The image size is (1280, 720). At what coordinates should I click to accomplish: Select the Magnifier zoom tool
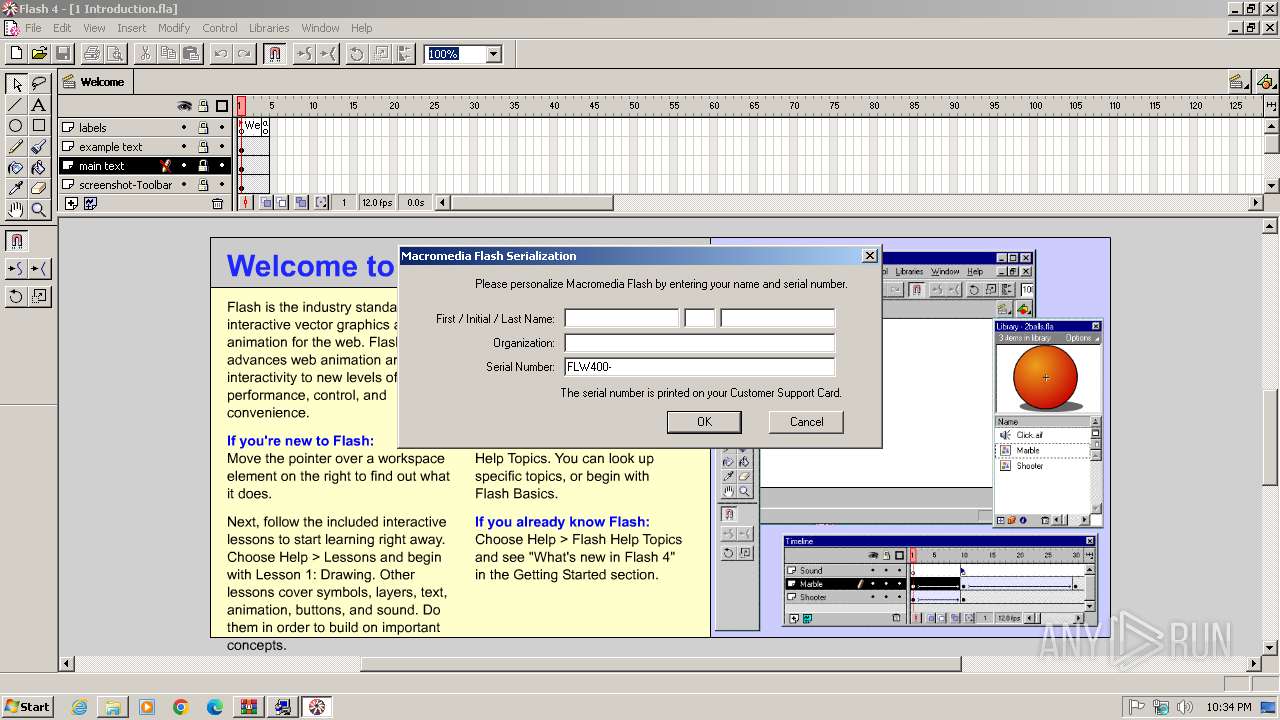coord(38,209)
